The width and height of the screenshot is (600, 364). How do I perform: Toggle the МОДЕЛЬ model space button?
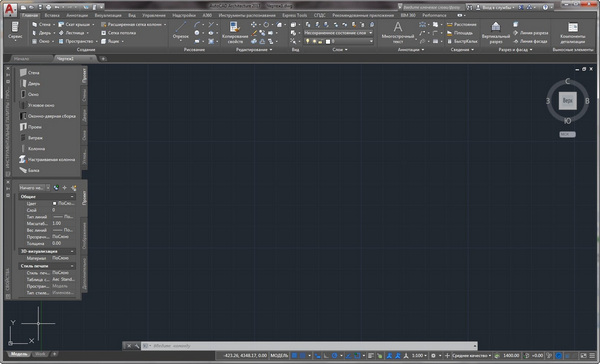pos(279,356)
